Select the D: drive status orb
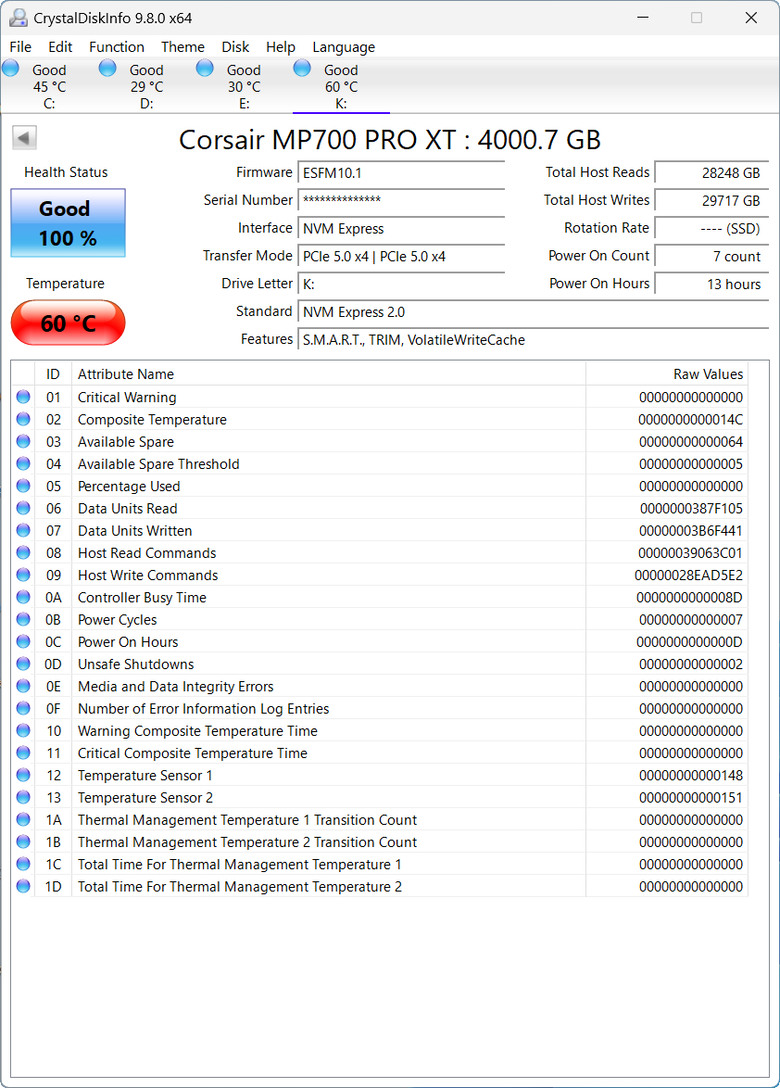 [x=108, y=68]
